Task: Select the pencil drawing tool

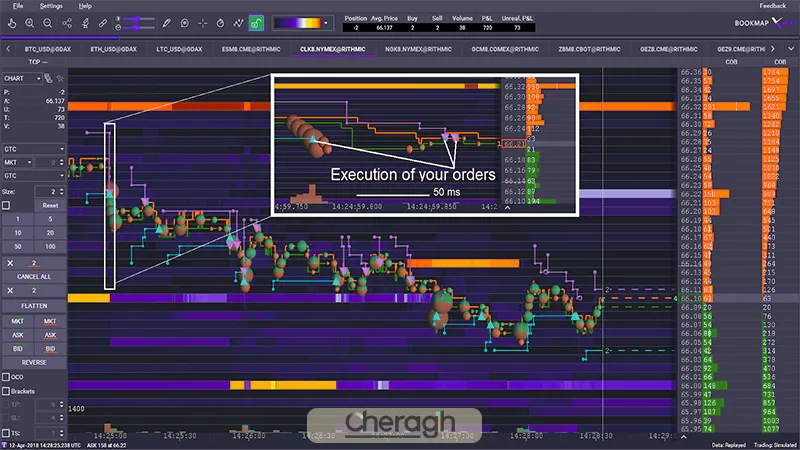Action: click(166, 21)
